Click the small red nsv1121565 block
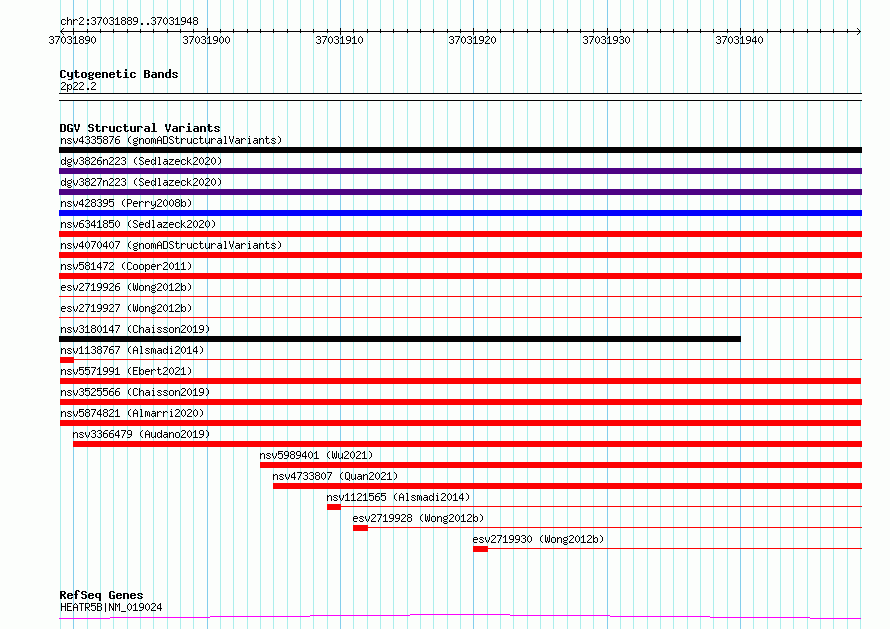This screenshot has height=629, width=890. click(x=334, y=507)
